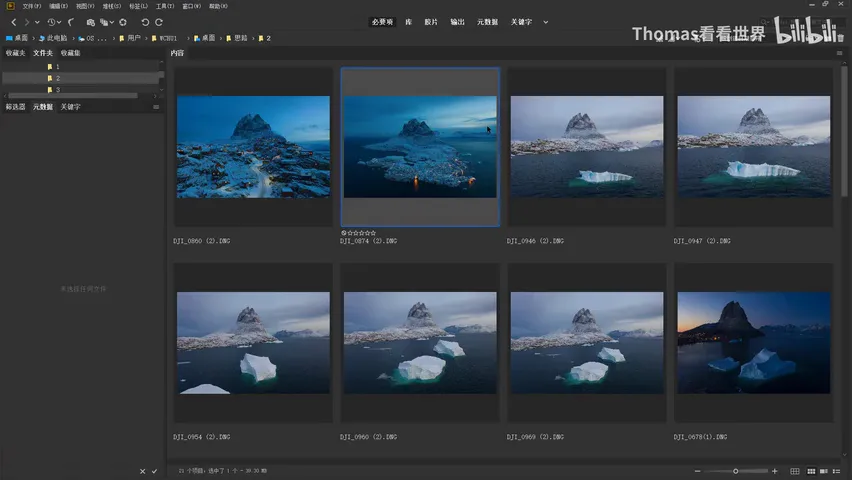The image size is (852, 480).
Task: Switch to the 输出 workspace
Action: pyautogui.click(x=458, y=22)
